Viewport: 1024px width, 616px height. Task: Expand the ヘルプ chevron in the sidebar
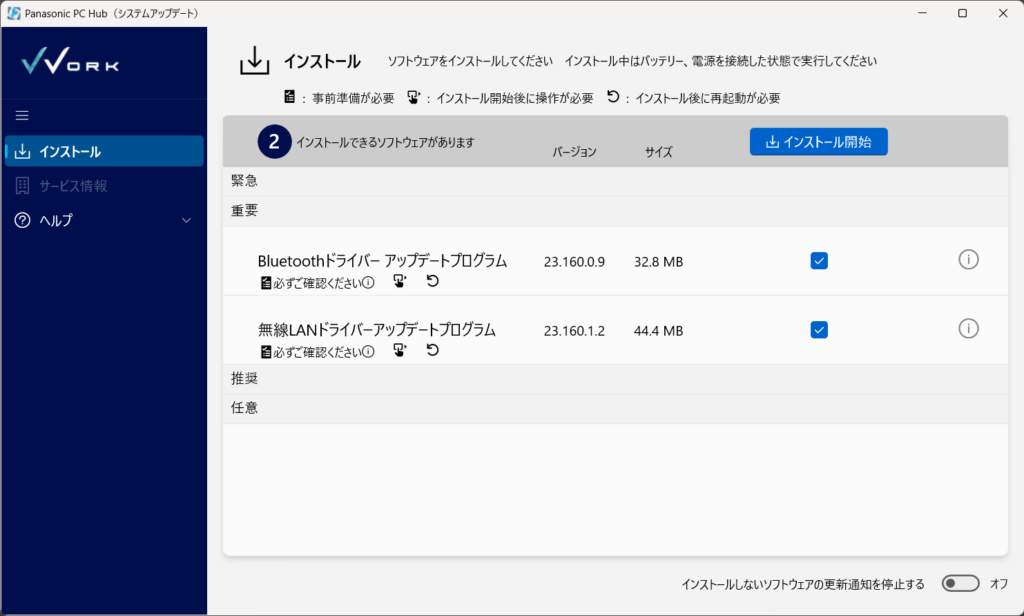pyautogui.click(x=186, y=220)
